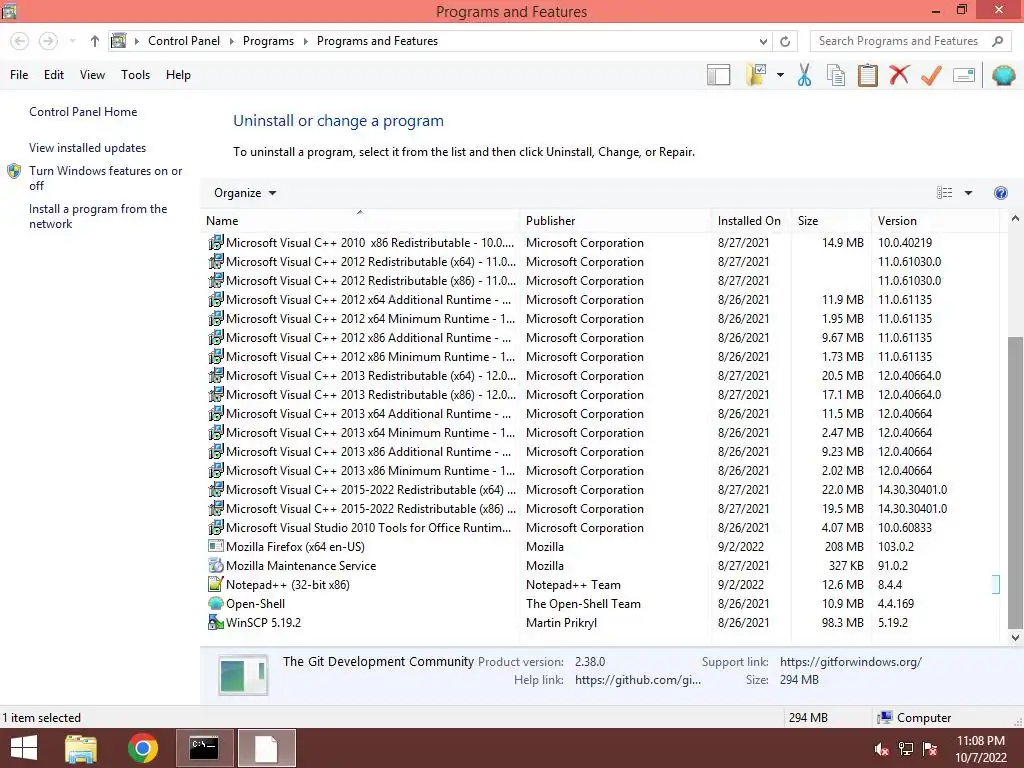Click the Forward navigation arrow
Viewport: 1024px width, 768px height.
tap(48, 41)
